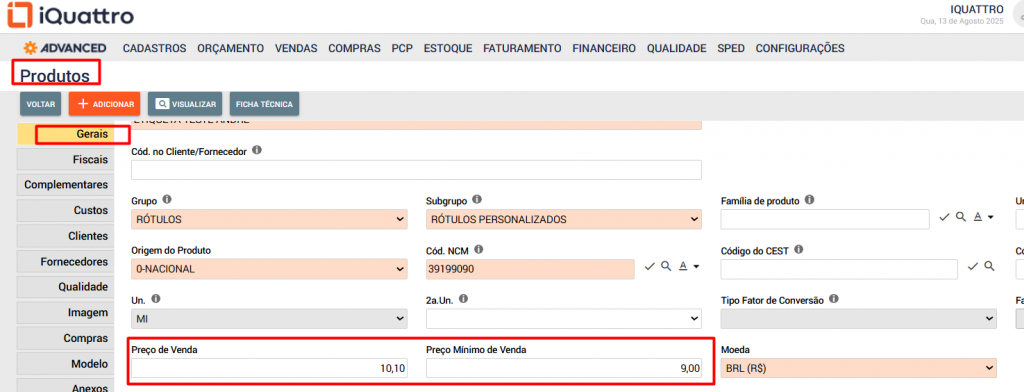Click the Produtos page title
Screen dimensions: 1024x392
point(55,76)
